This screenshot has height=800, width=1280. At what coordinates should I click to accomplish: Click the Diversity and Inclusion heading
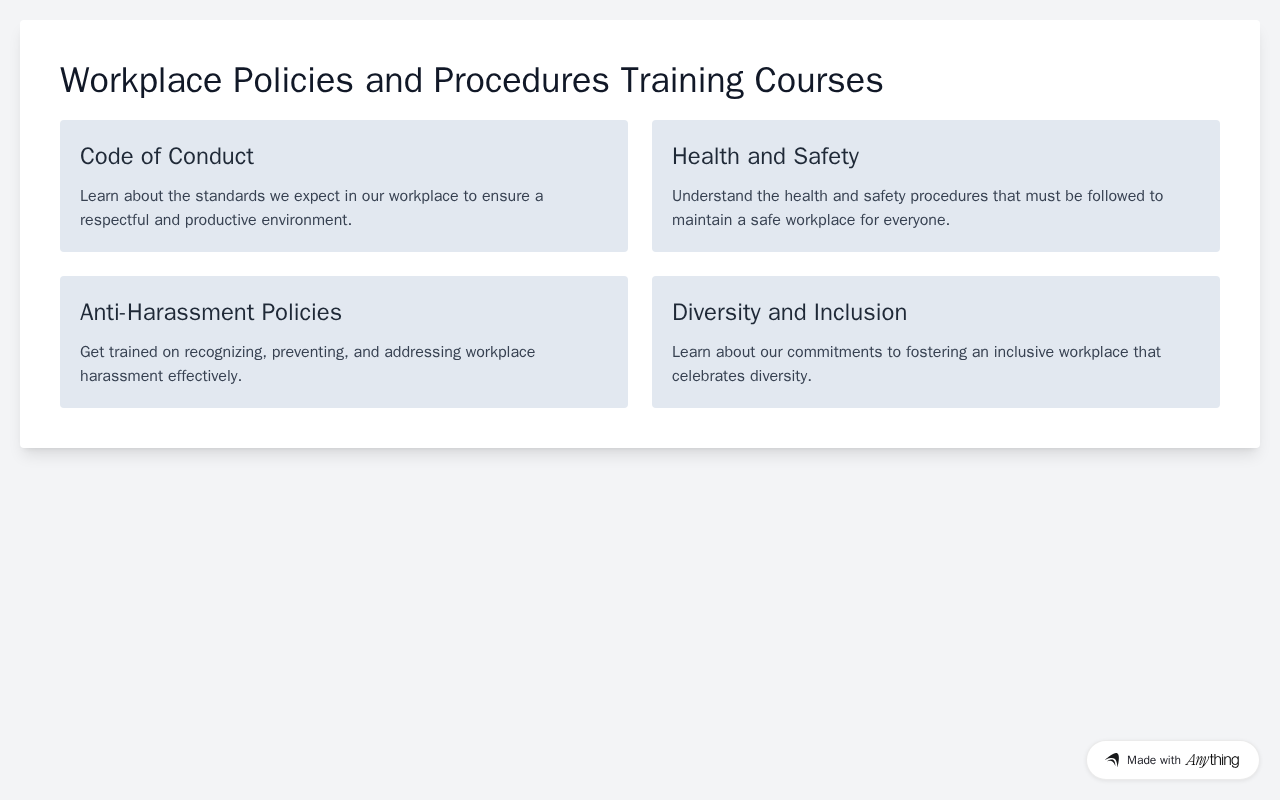(789, 312)
